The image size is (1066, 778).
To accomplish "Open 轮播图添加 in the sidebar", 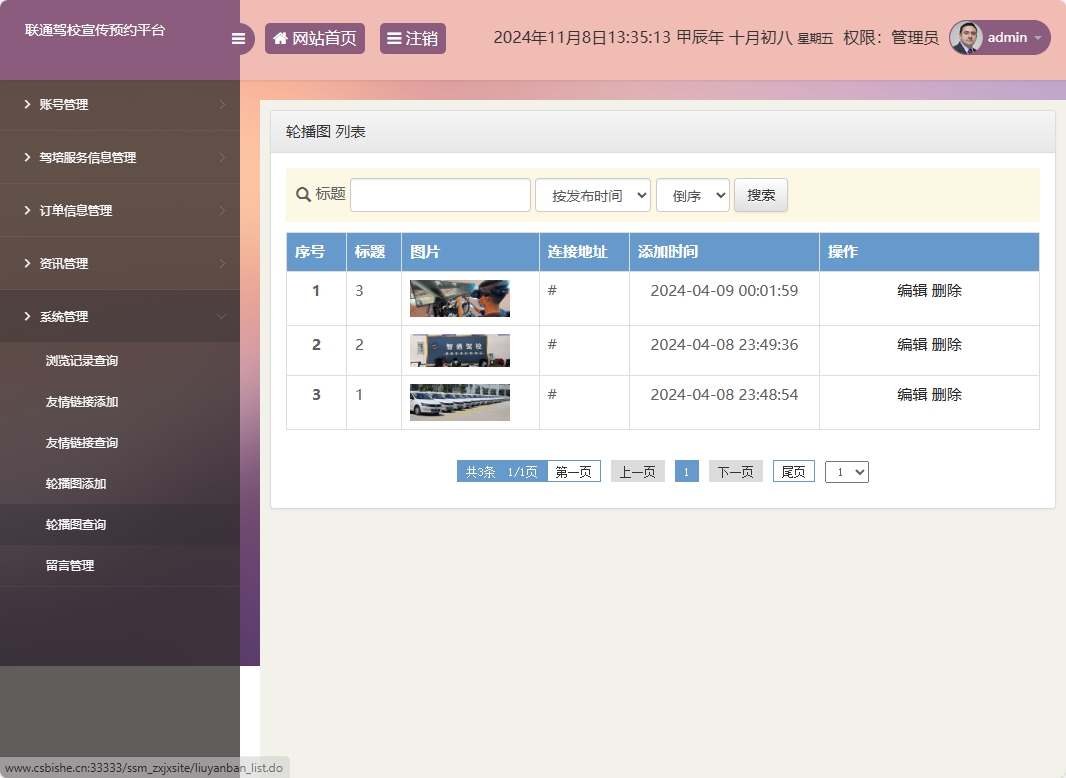I will pos(76,484).
